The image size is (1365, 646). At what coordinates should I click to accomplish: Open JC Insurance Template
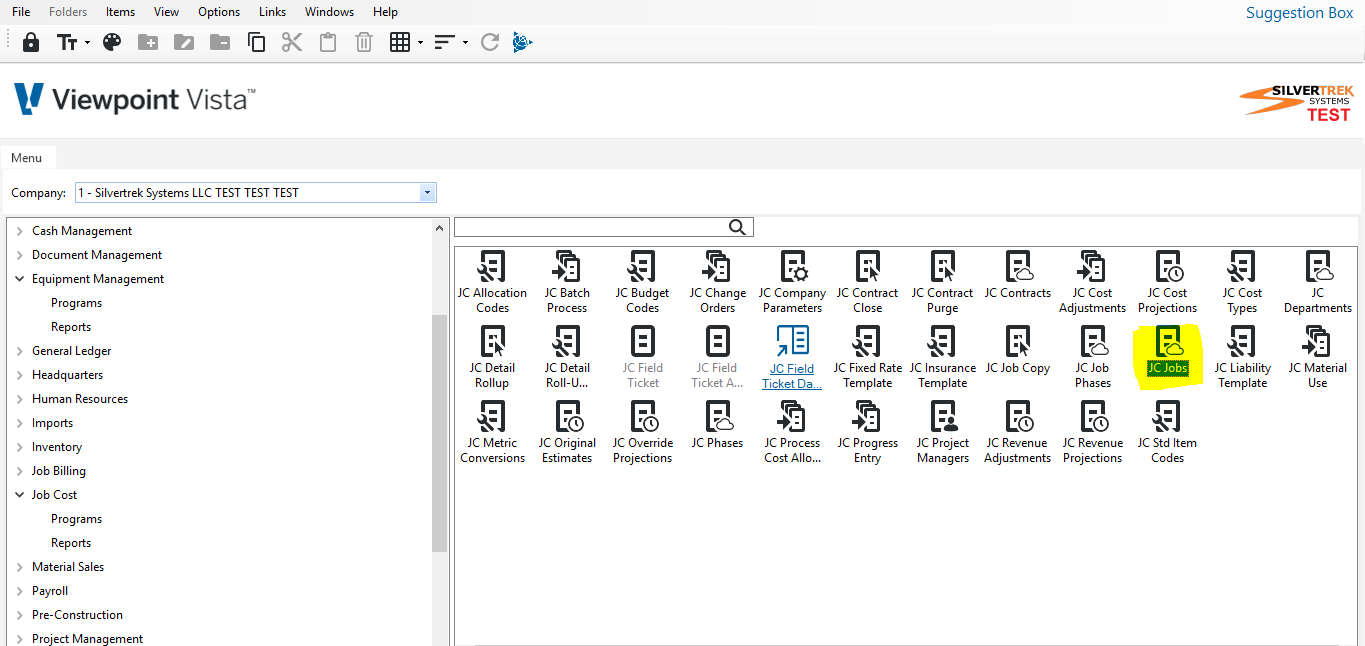pos(942,357)
